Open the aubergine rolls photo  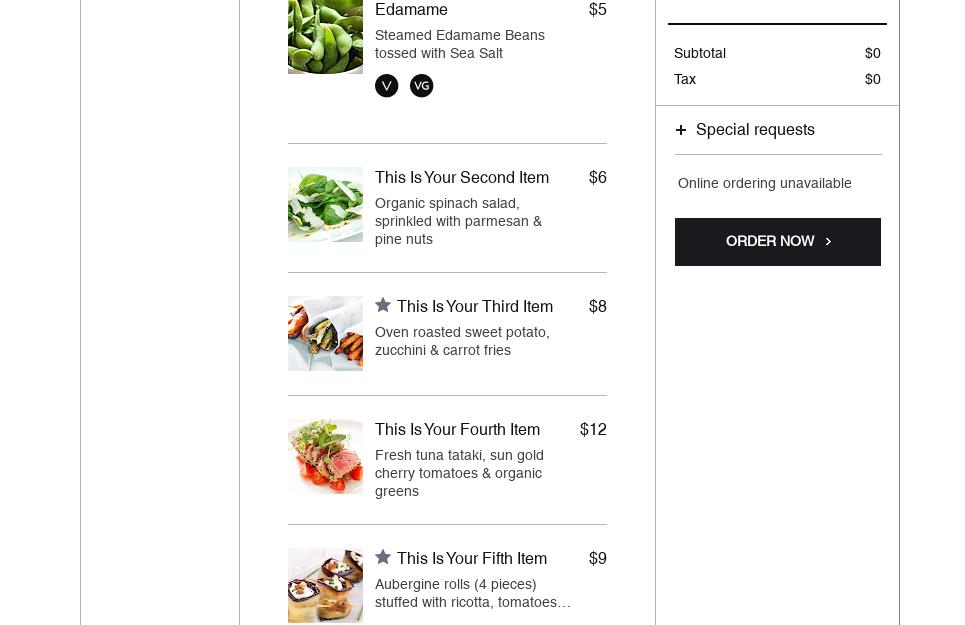(x=326, y=586)
